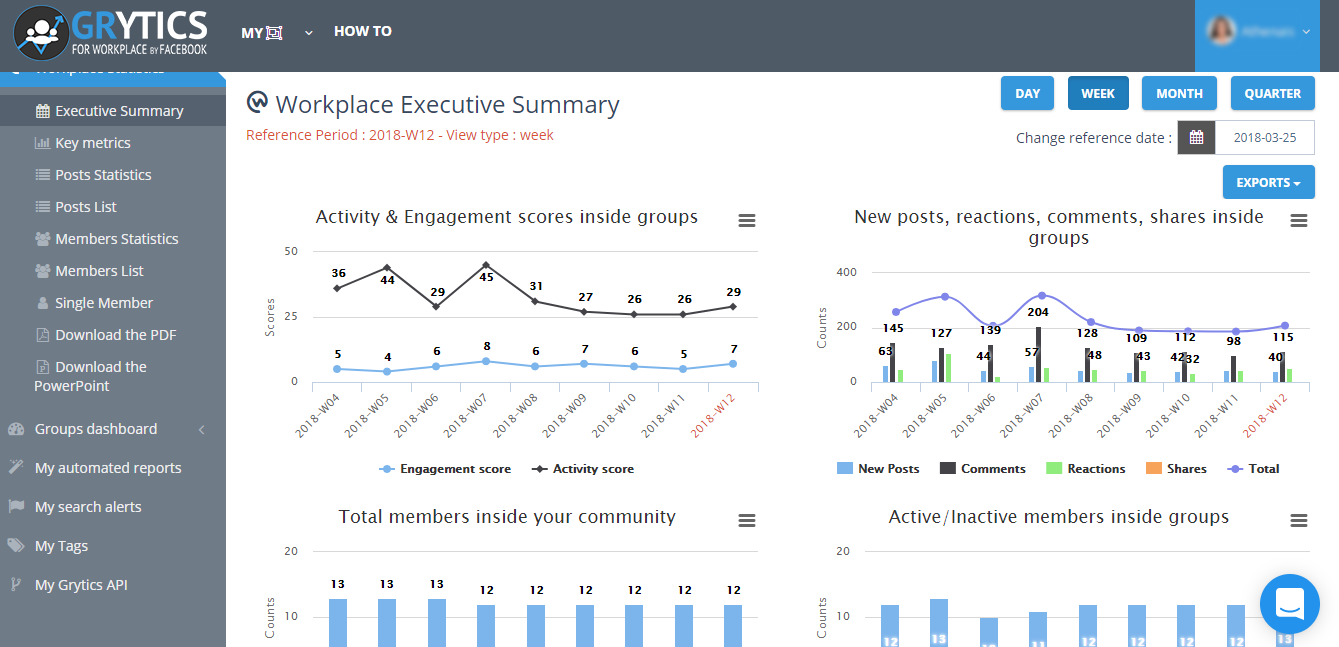Click Engagement score point labeled 8
This screenshot has width=1339, height=647.
pos(486,361)
